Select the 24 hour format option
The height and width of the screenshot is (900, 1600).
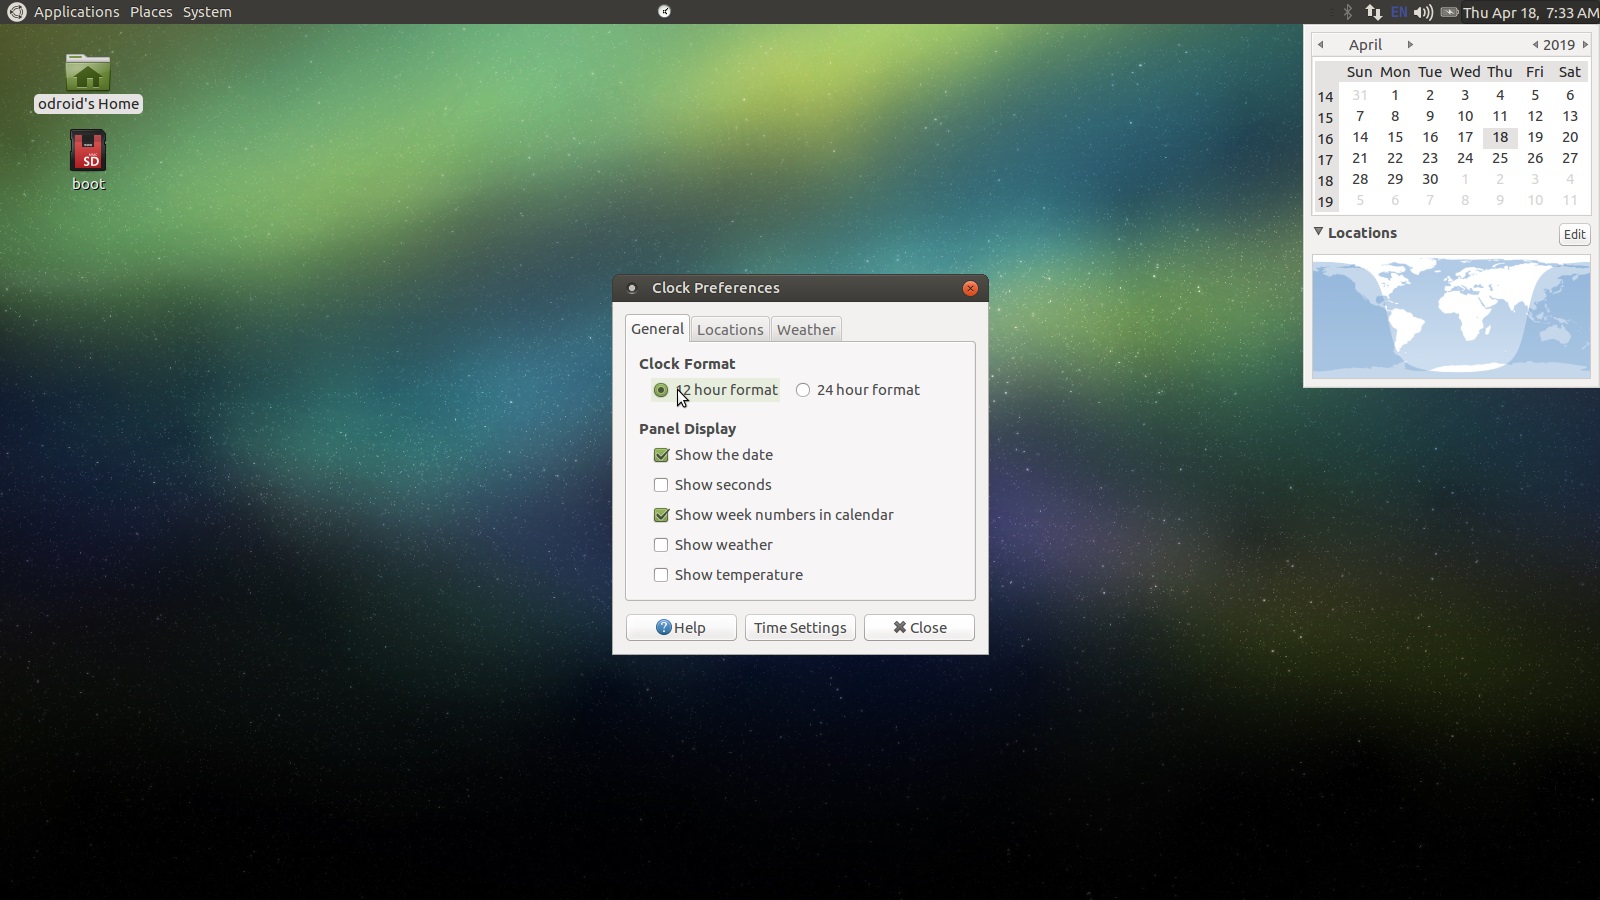click(x=803, y=390)
